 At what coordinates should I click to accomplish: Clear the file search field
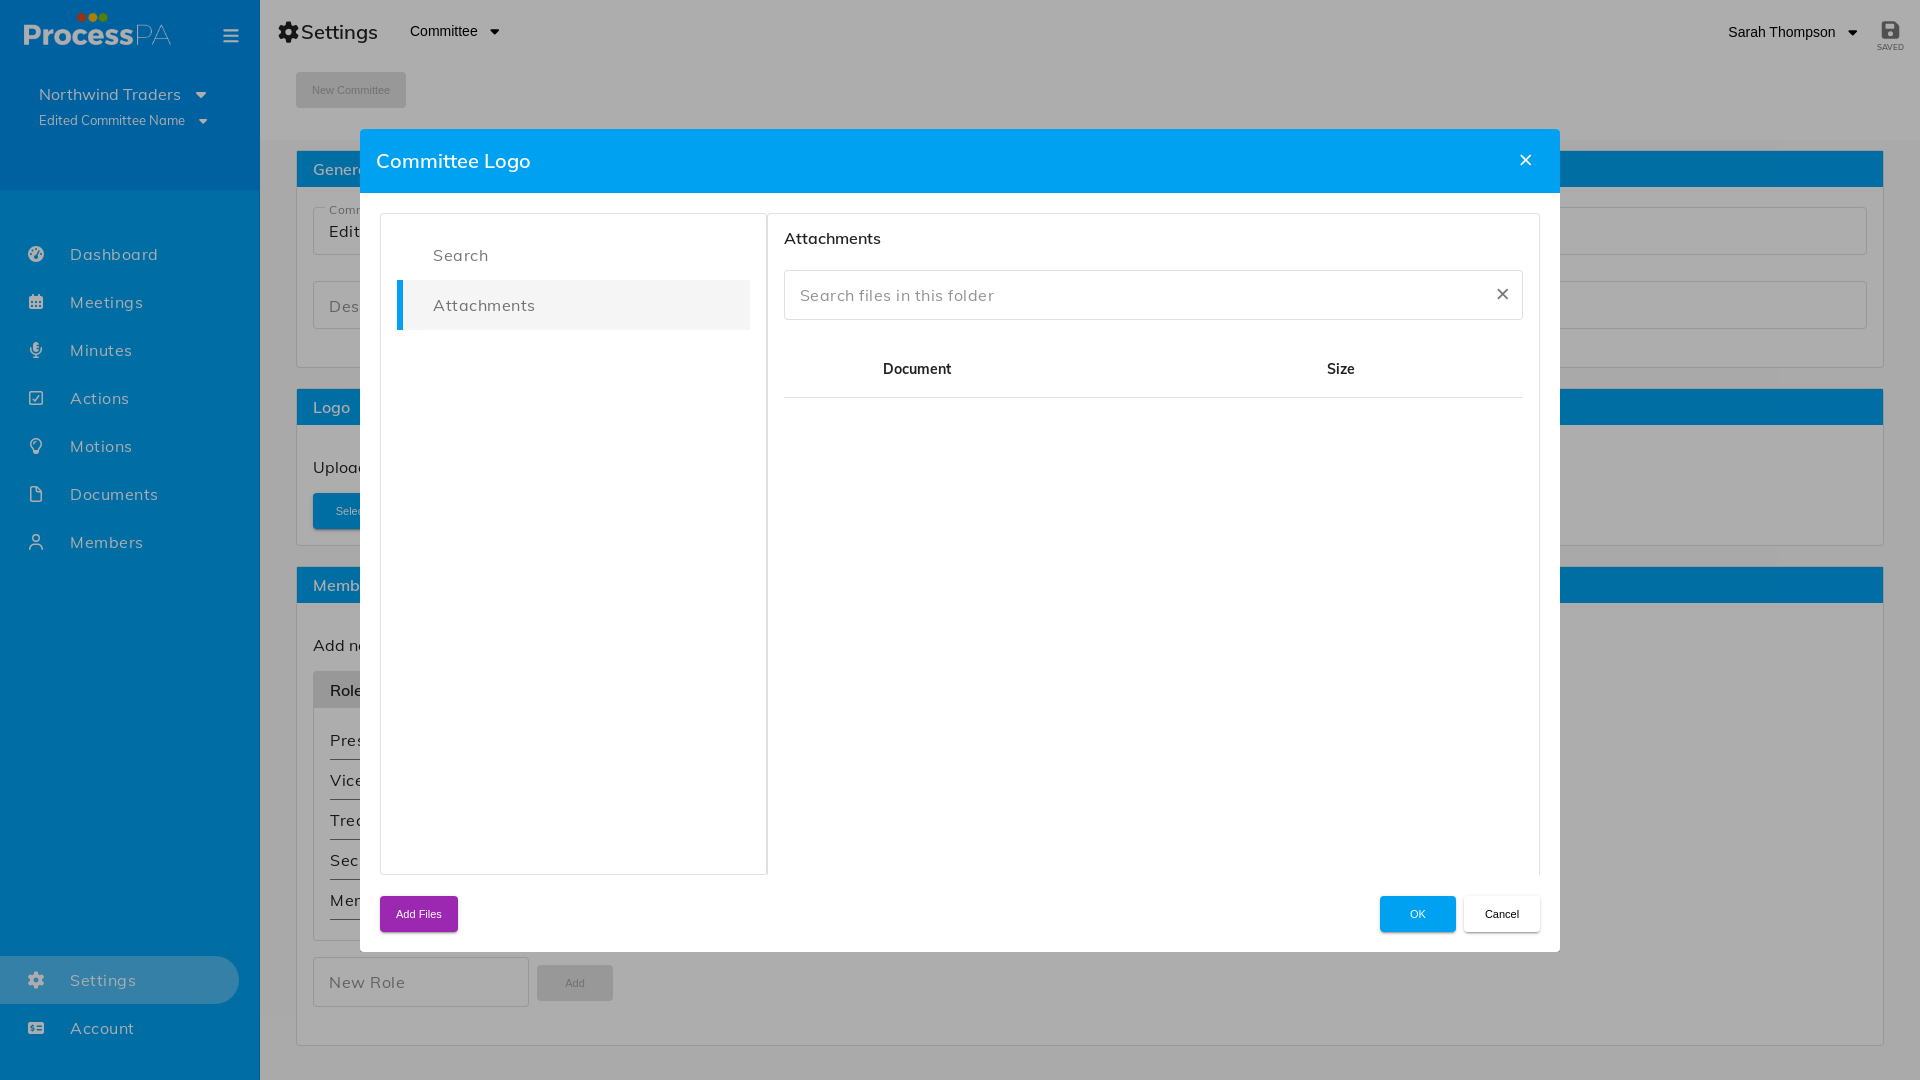1502,294
